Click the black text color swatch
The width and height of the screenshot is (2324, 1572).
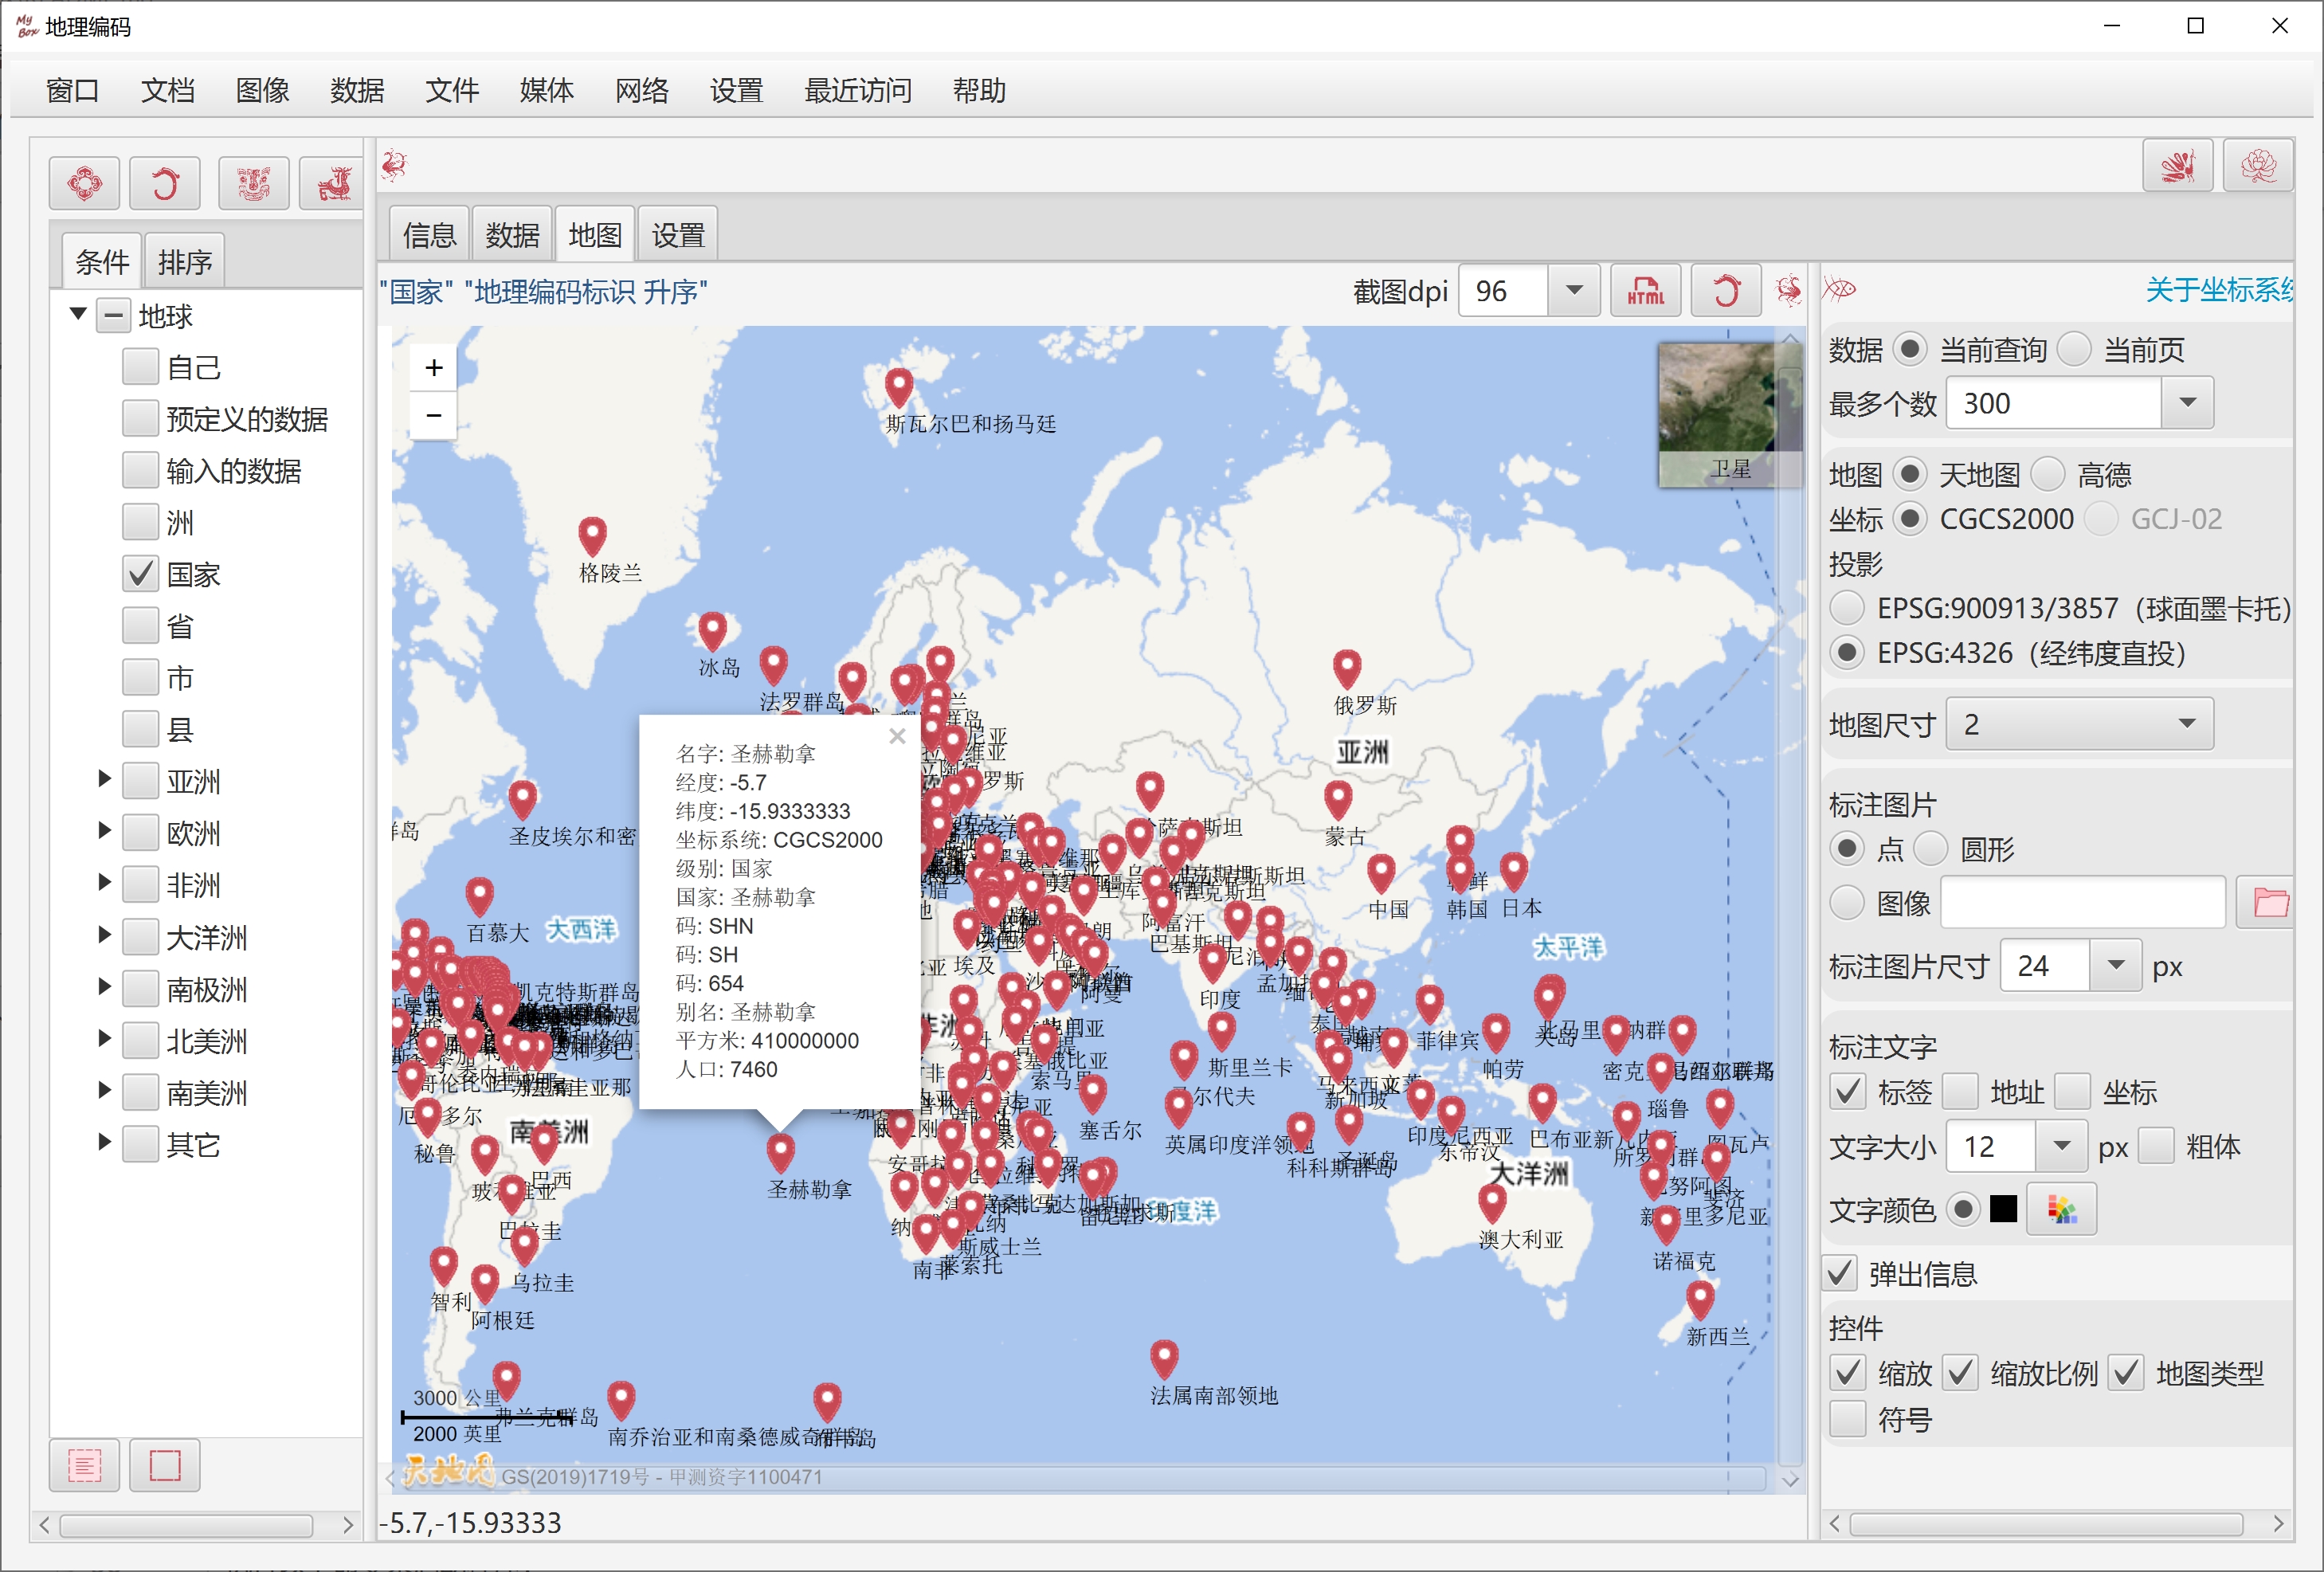2003,1209
